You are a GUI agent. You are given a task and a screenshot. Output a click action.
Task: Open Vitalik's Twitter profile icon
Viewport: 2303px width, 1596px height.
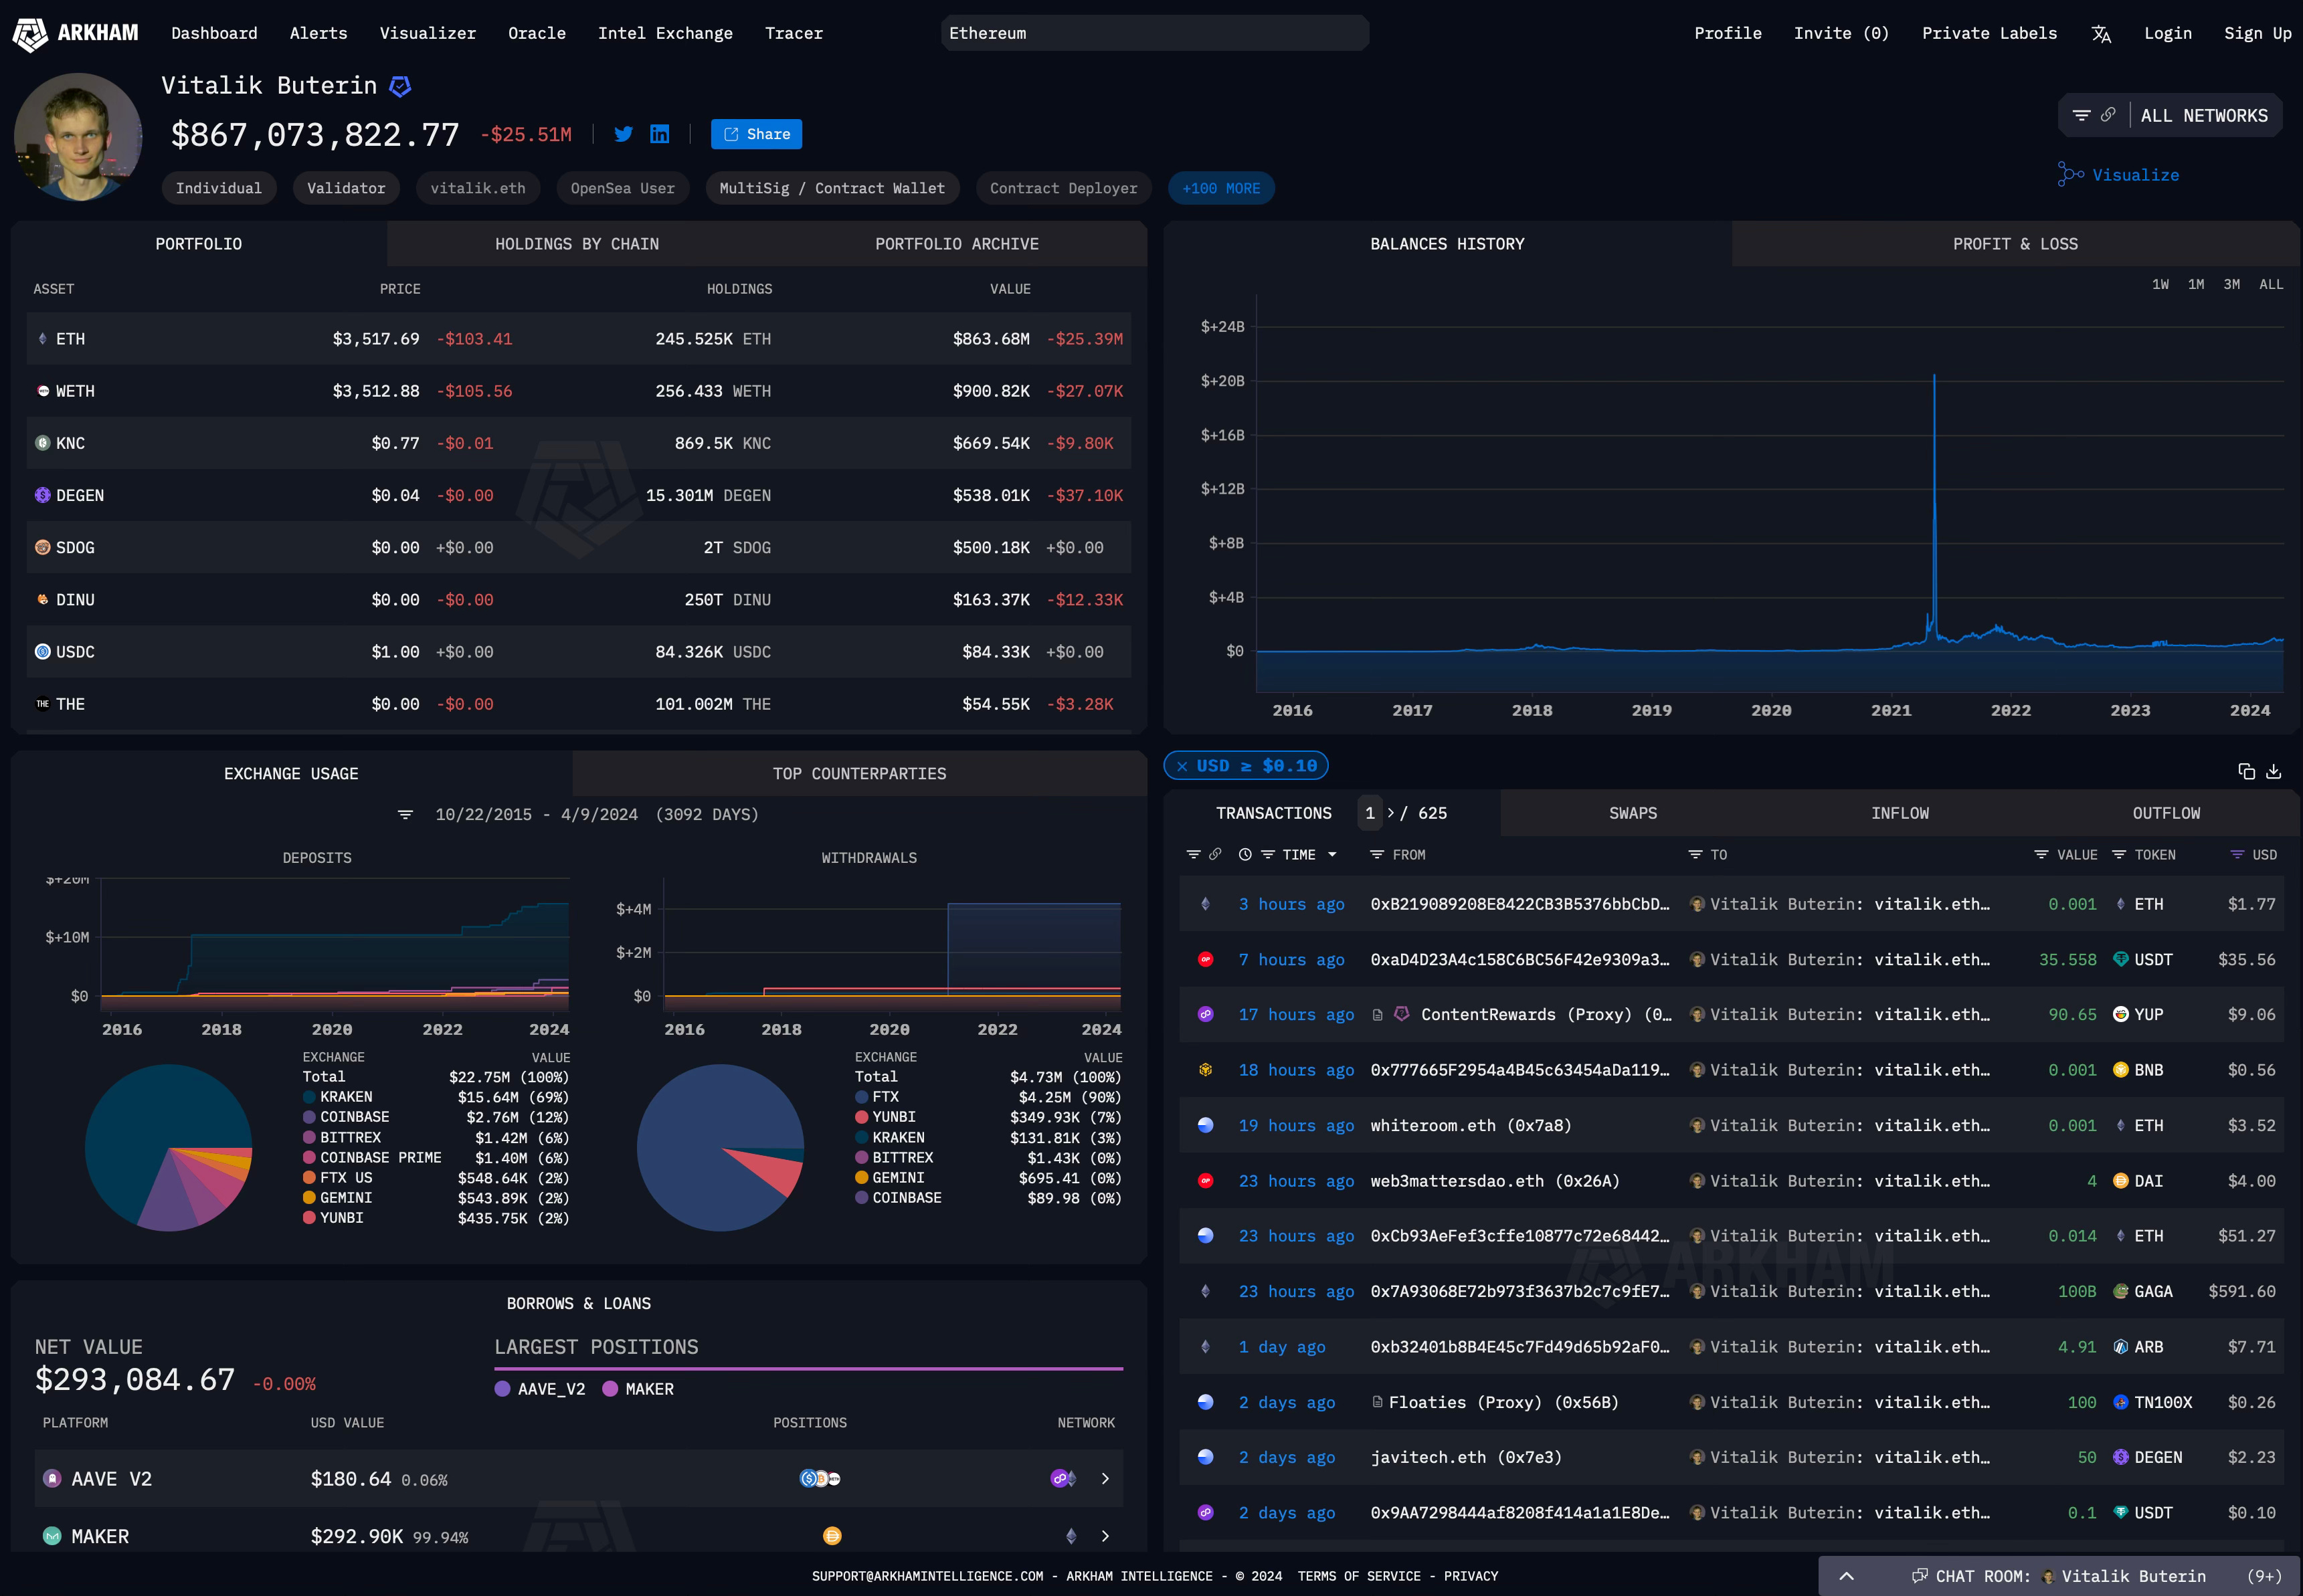point(623,134)
